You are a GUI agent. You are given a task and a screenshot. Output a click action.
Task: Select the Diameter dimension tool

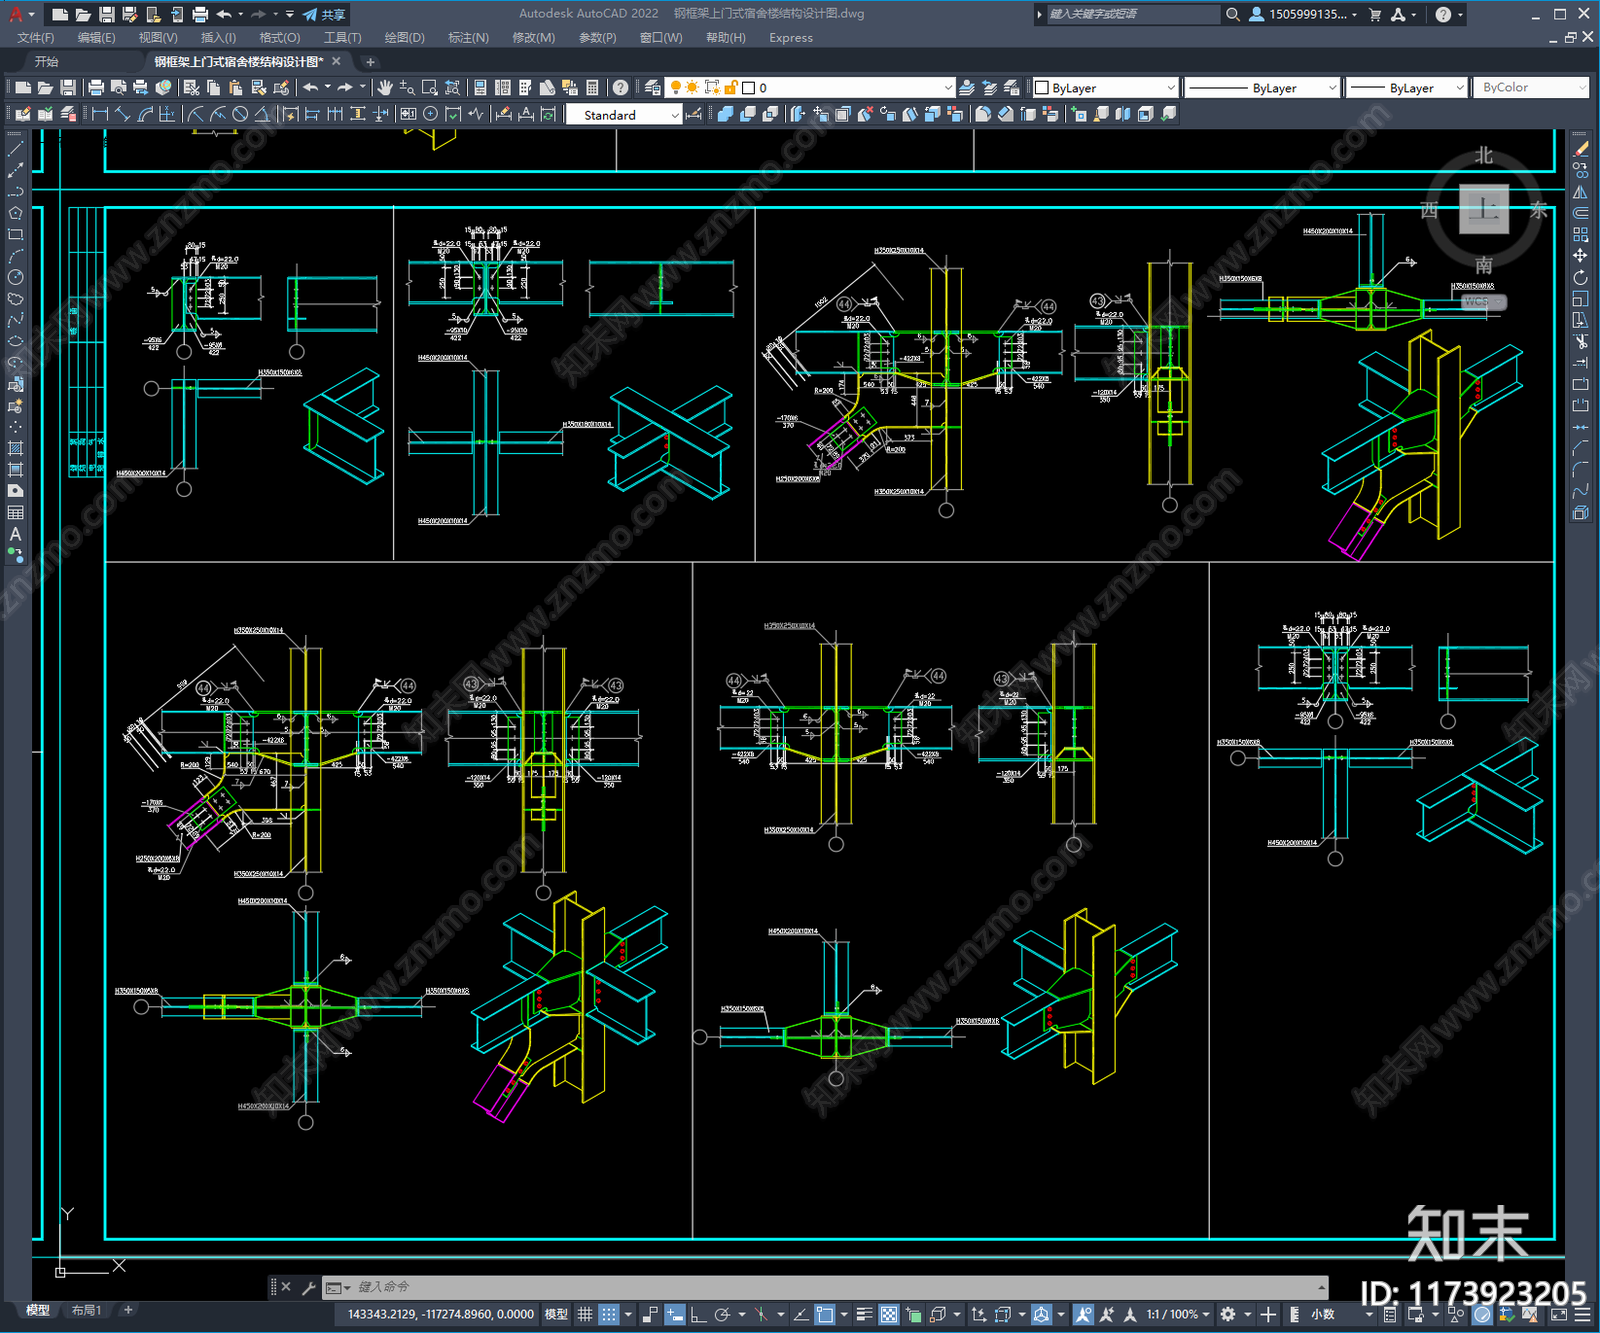pyautogui.click(x=240, y=114)
